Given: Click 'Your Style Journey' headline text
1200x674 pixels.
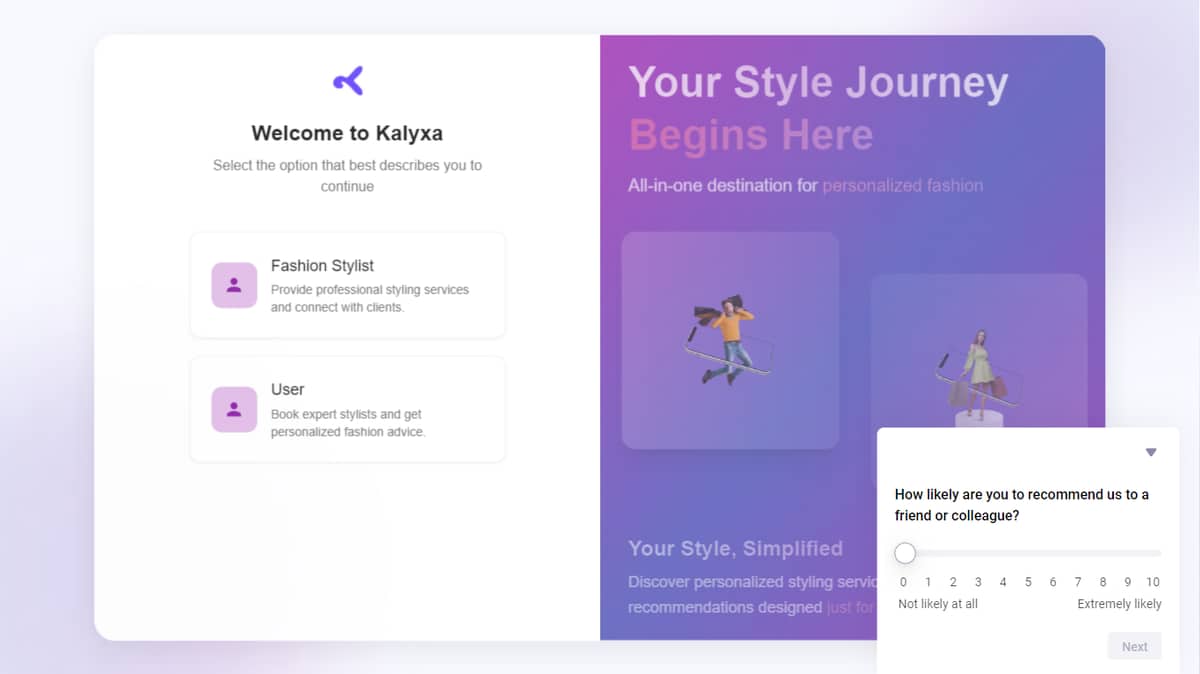Looking at the screenshot, I should 818,83.
